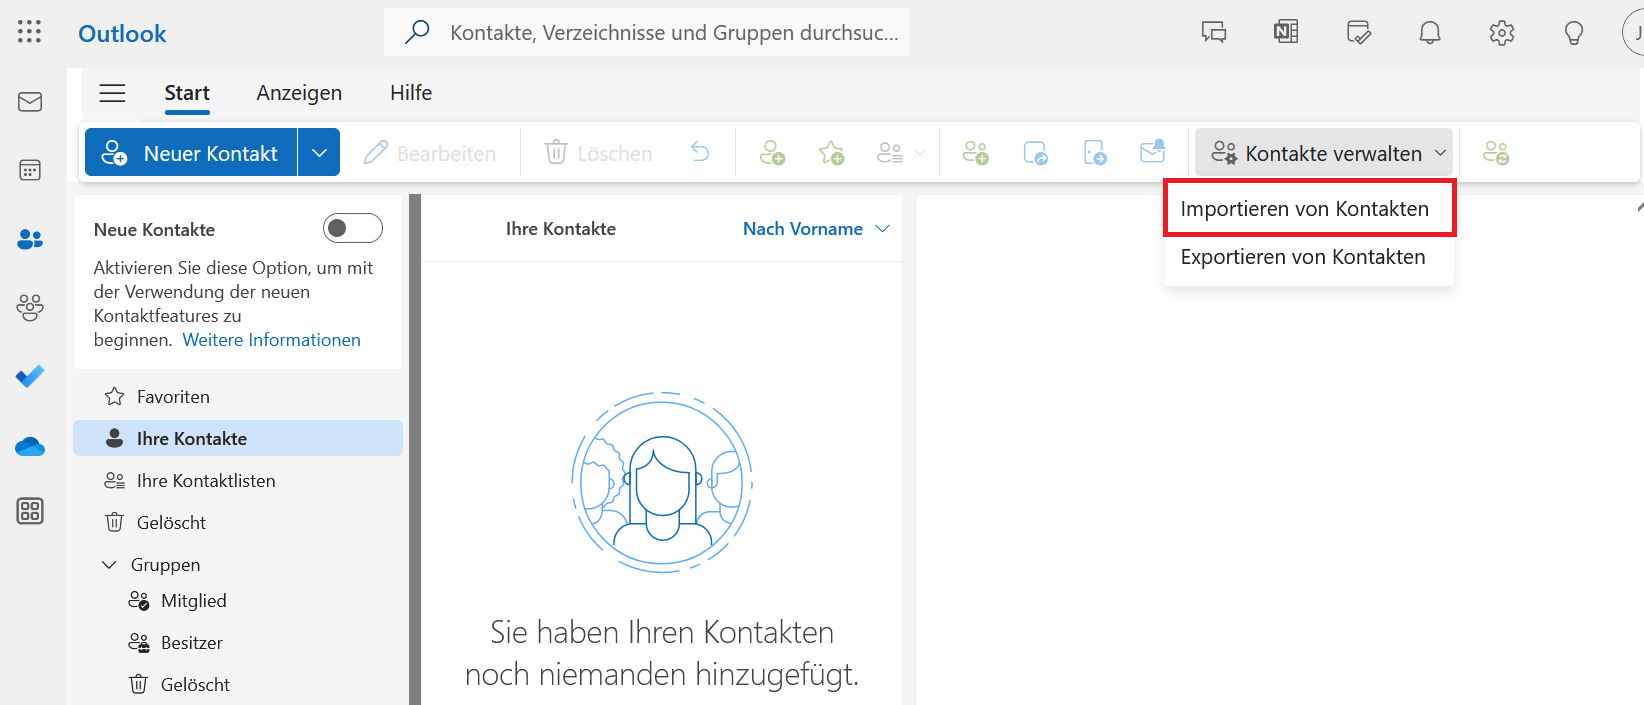Viewport: 1644px width, 705px height.
Task: Click the lightbulb tips icon
Action: pos(1573,33)
